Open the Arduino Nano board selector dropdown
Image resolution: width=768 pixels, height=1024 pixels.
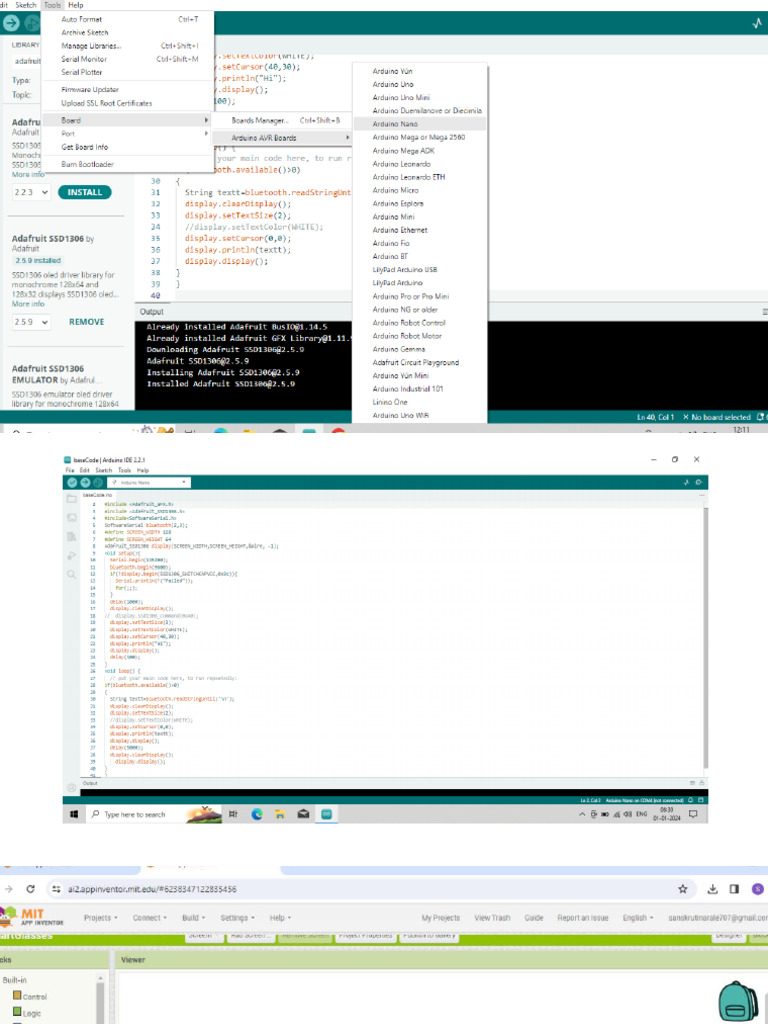click(147, 482)
